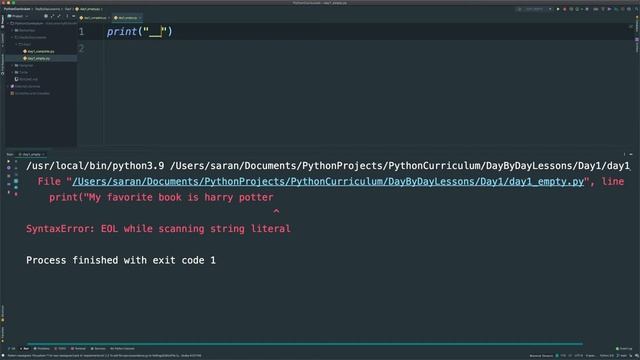Screen dimensions: 640x360
Task: Collapse the Day1 folder
Action: pyautogui.click(x=16, y=44)
